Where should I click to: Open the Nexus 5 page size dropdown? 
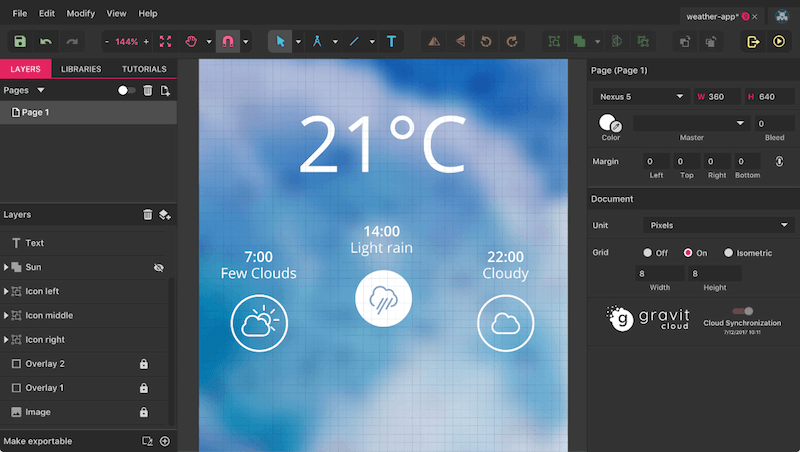pyautogui.click(x=640, y=97)
